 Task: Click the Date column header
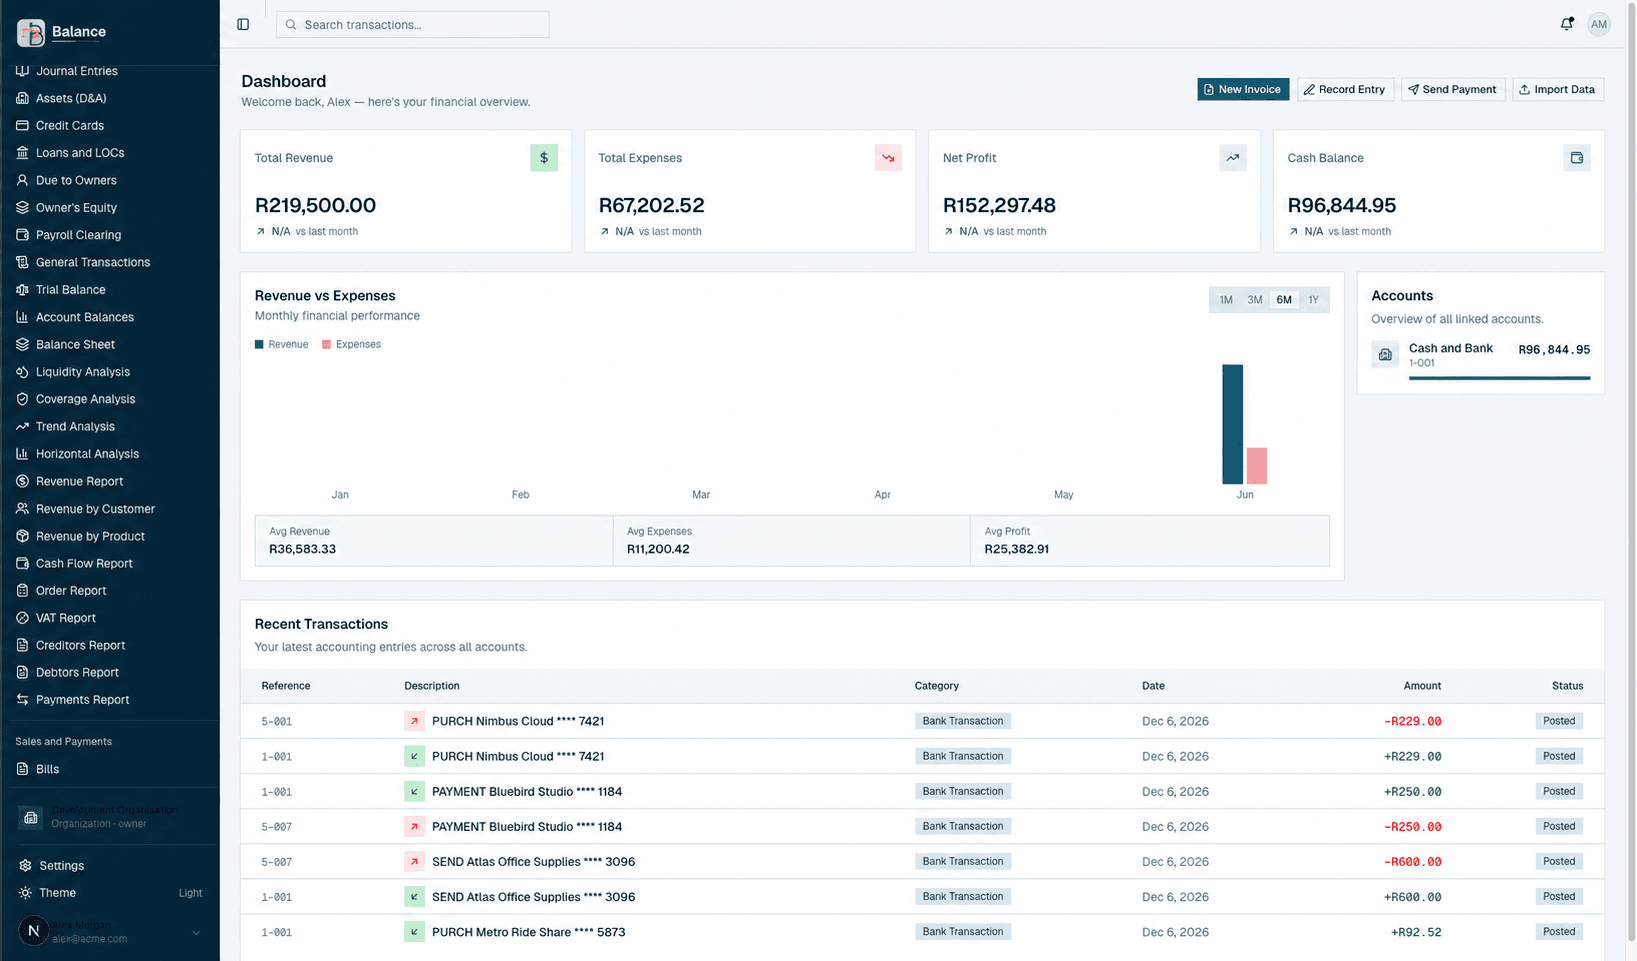pos(1153,686)
